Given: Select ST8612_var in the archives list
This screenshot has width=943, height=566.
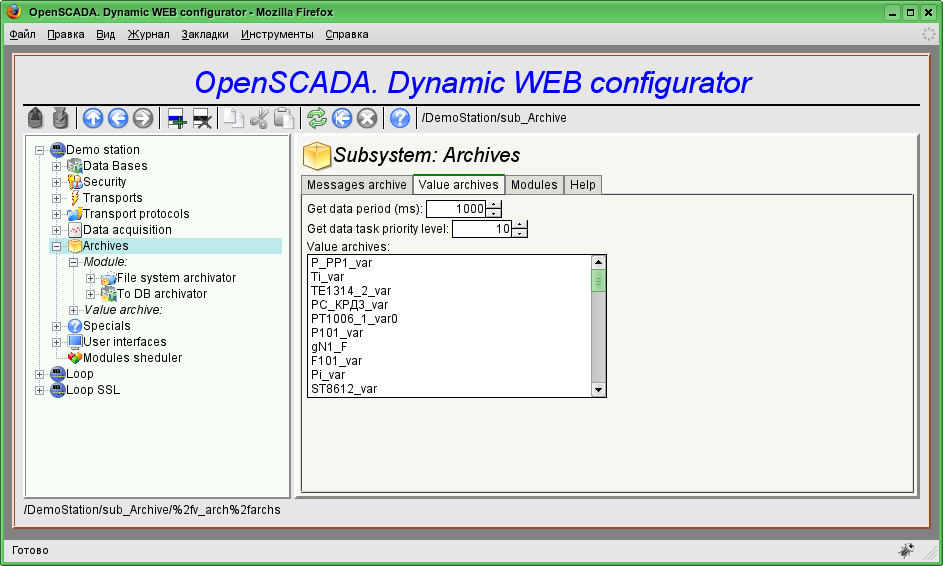Looking at the screenshot, I should click(344, 389).
